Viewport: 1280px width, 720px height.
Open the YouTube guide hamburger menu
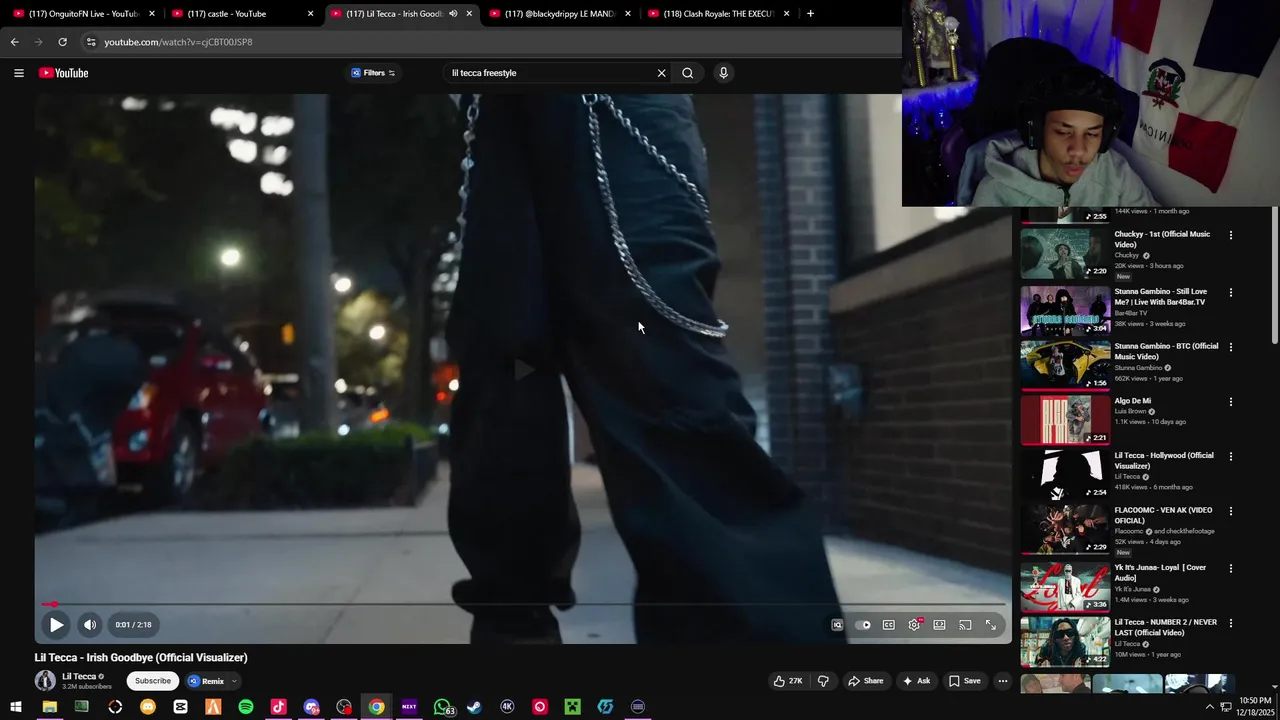tap(18, 73)
